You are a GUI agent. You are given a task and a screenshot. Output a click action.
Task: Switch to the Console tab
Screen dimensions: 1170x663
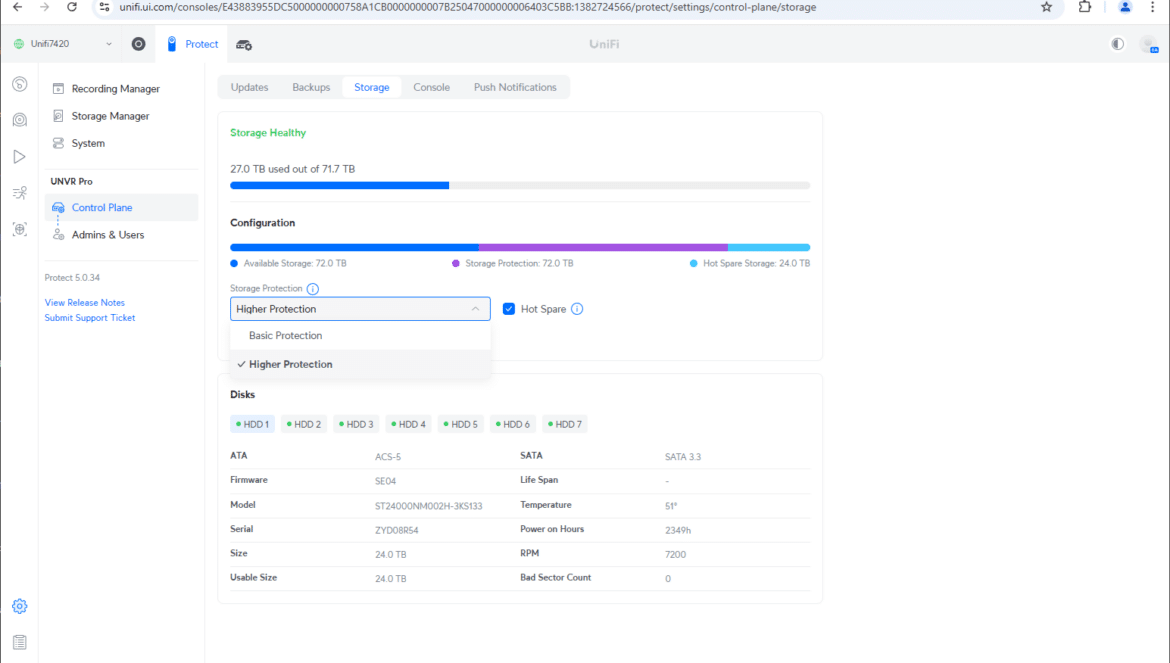431,87
